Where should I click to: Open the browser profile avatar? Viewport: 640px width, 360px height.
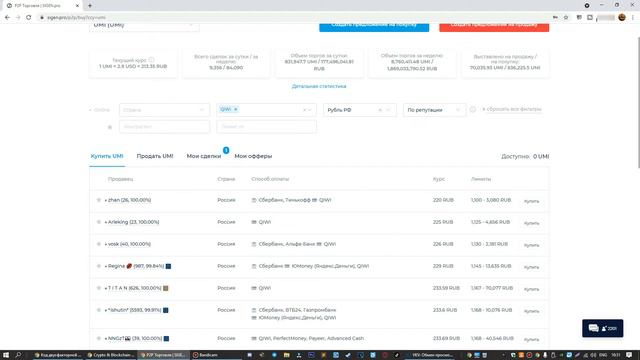(x=622, y=17)
